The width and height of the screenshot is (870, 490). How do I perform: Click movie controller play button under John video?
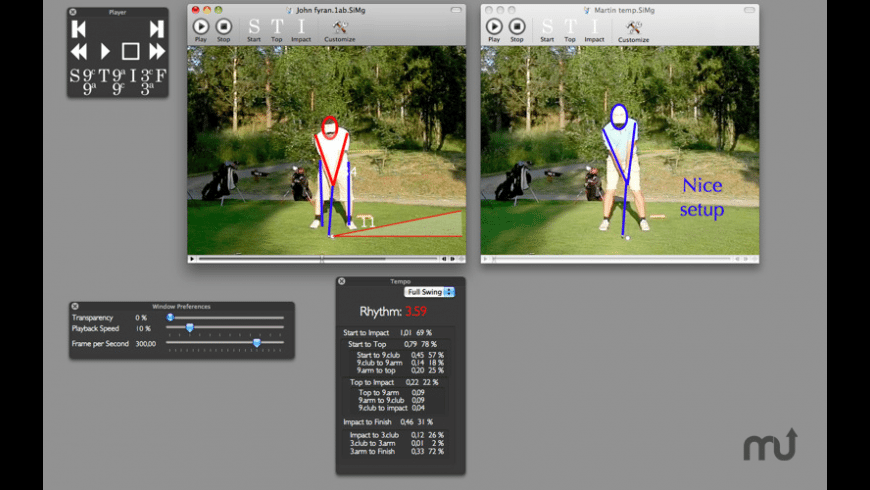(192, 259)
